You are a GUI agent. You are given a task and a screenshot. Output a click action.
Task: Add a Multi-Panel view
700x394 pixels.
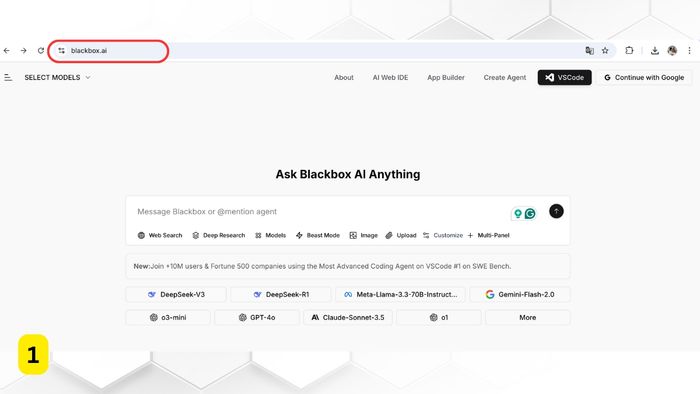tap(488, 235)
